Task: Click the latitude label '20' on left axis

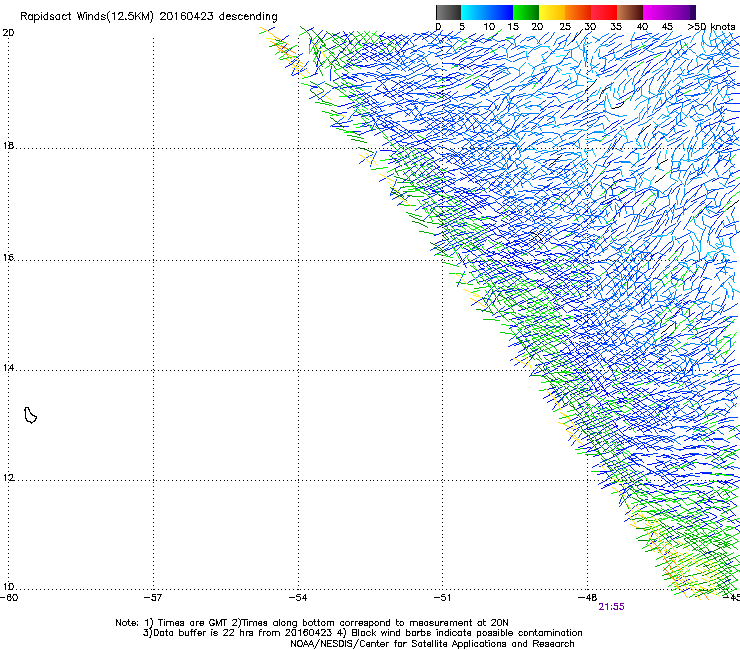Action: pos(8,33)
